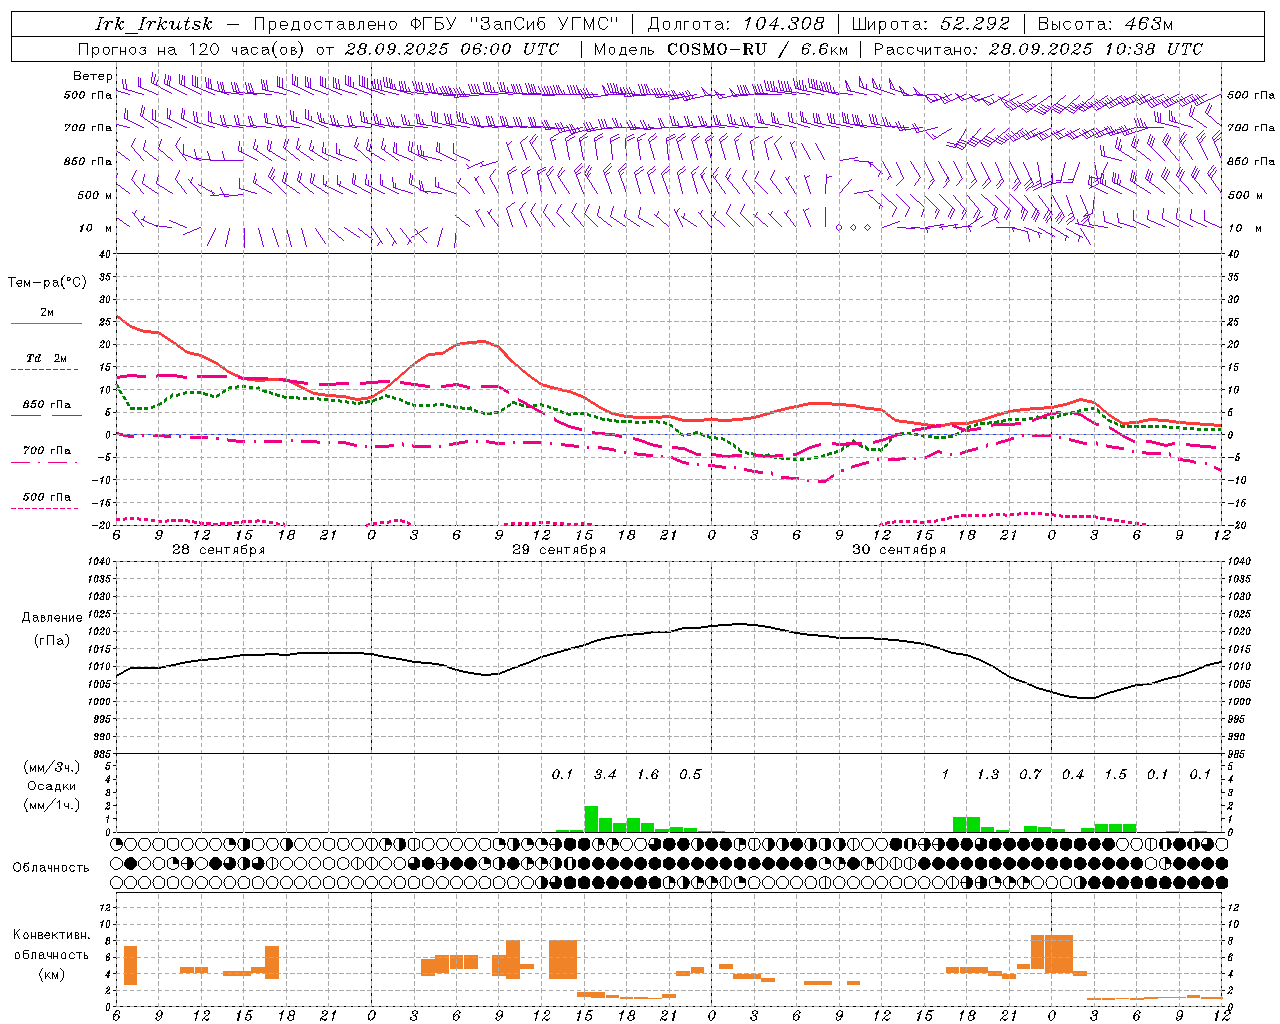The image size is (1280, 1024).
Task: Click the '1.6' precipitation total
Action: pos(648,775)
